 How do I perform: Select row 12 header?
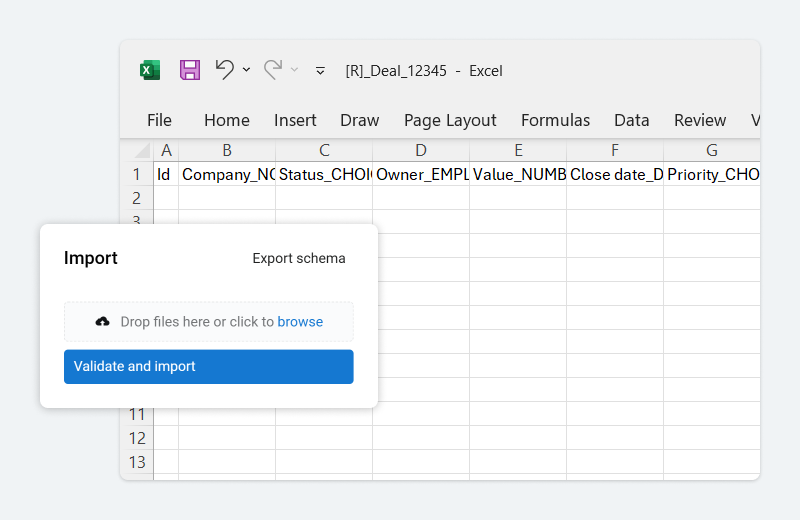137,438
